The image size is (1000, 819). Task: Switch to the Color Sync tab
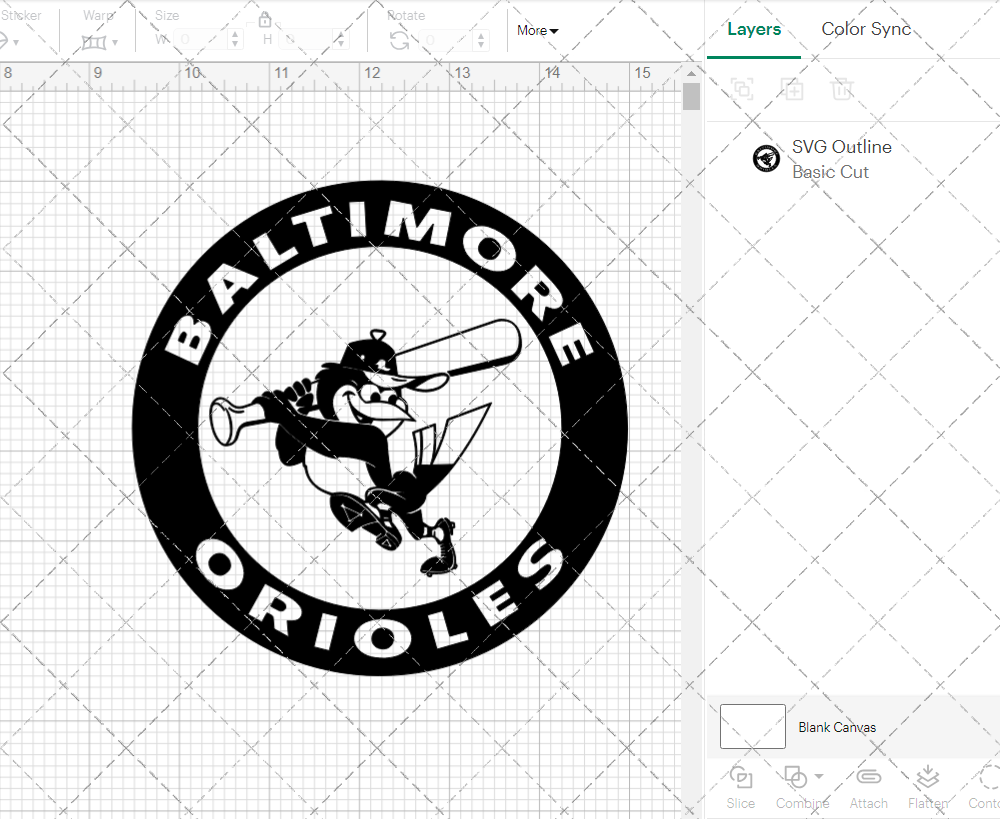tap(866, 29)
